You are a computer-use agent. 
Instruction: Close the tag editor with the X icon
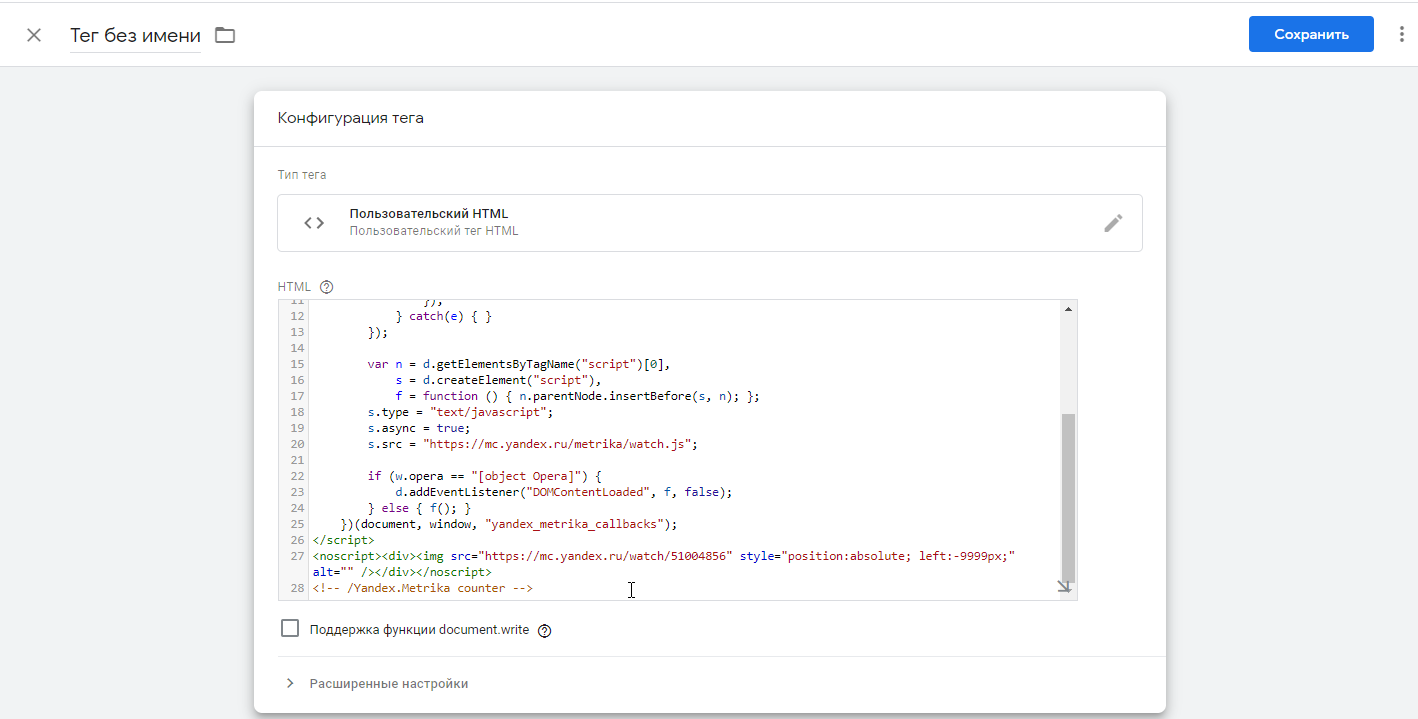(x=34, y=35)
